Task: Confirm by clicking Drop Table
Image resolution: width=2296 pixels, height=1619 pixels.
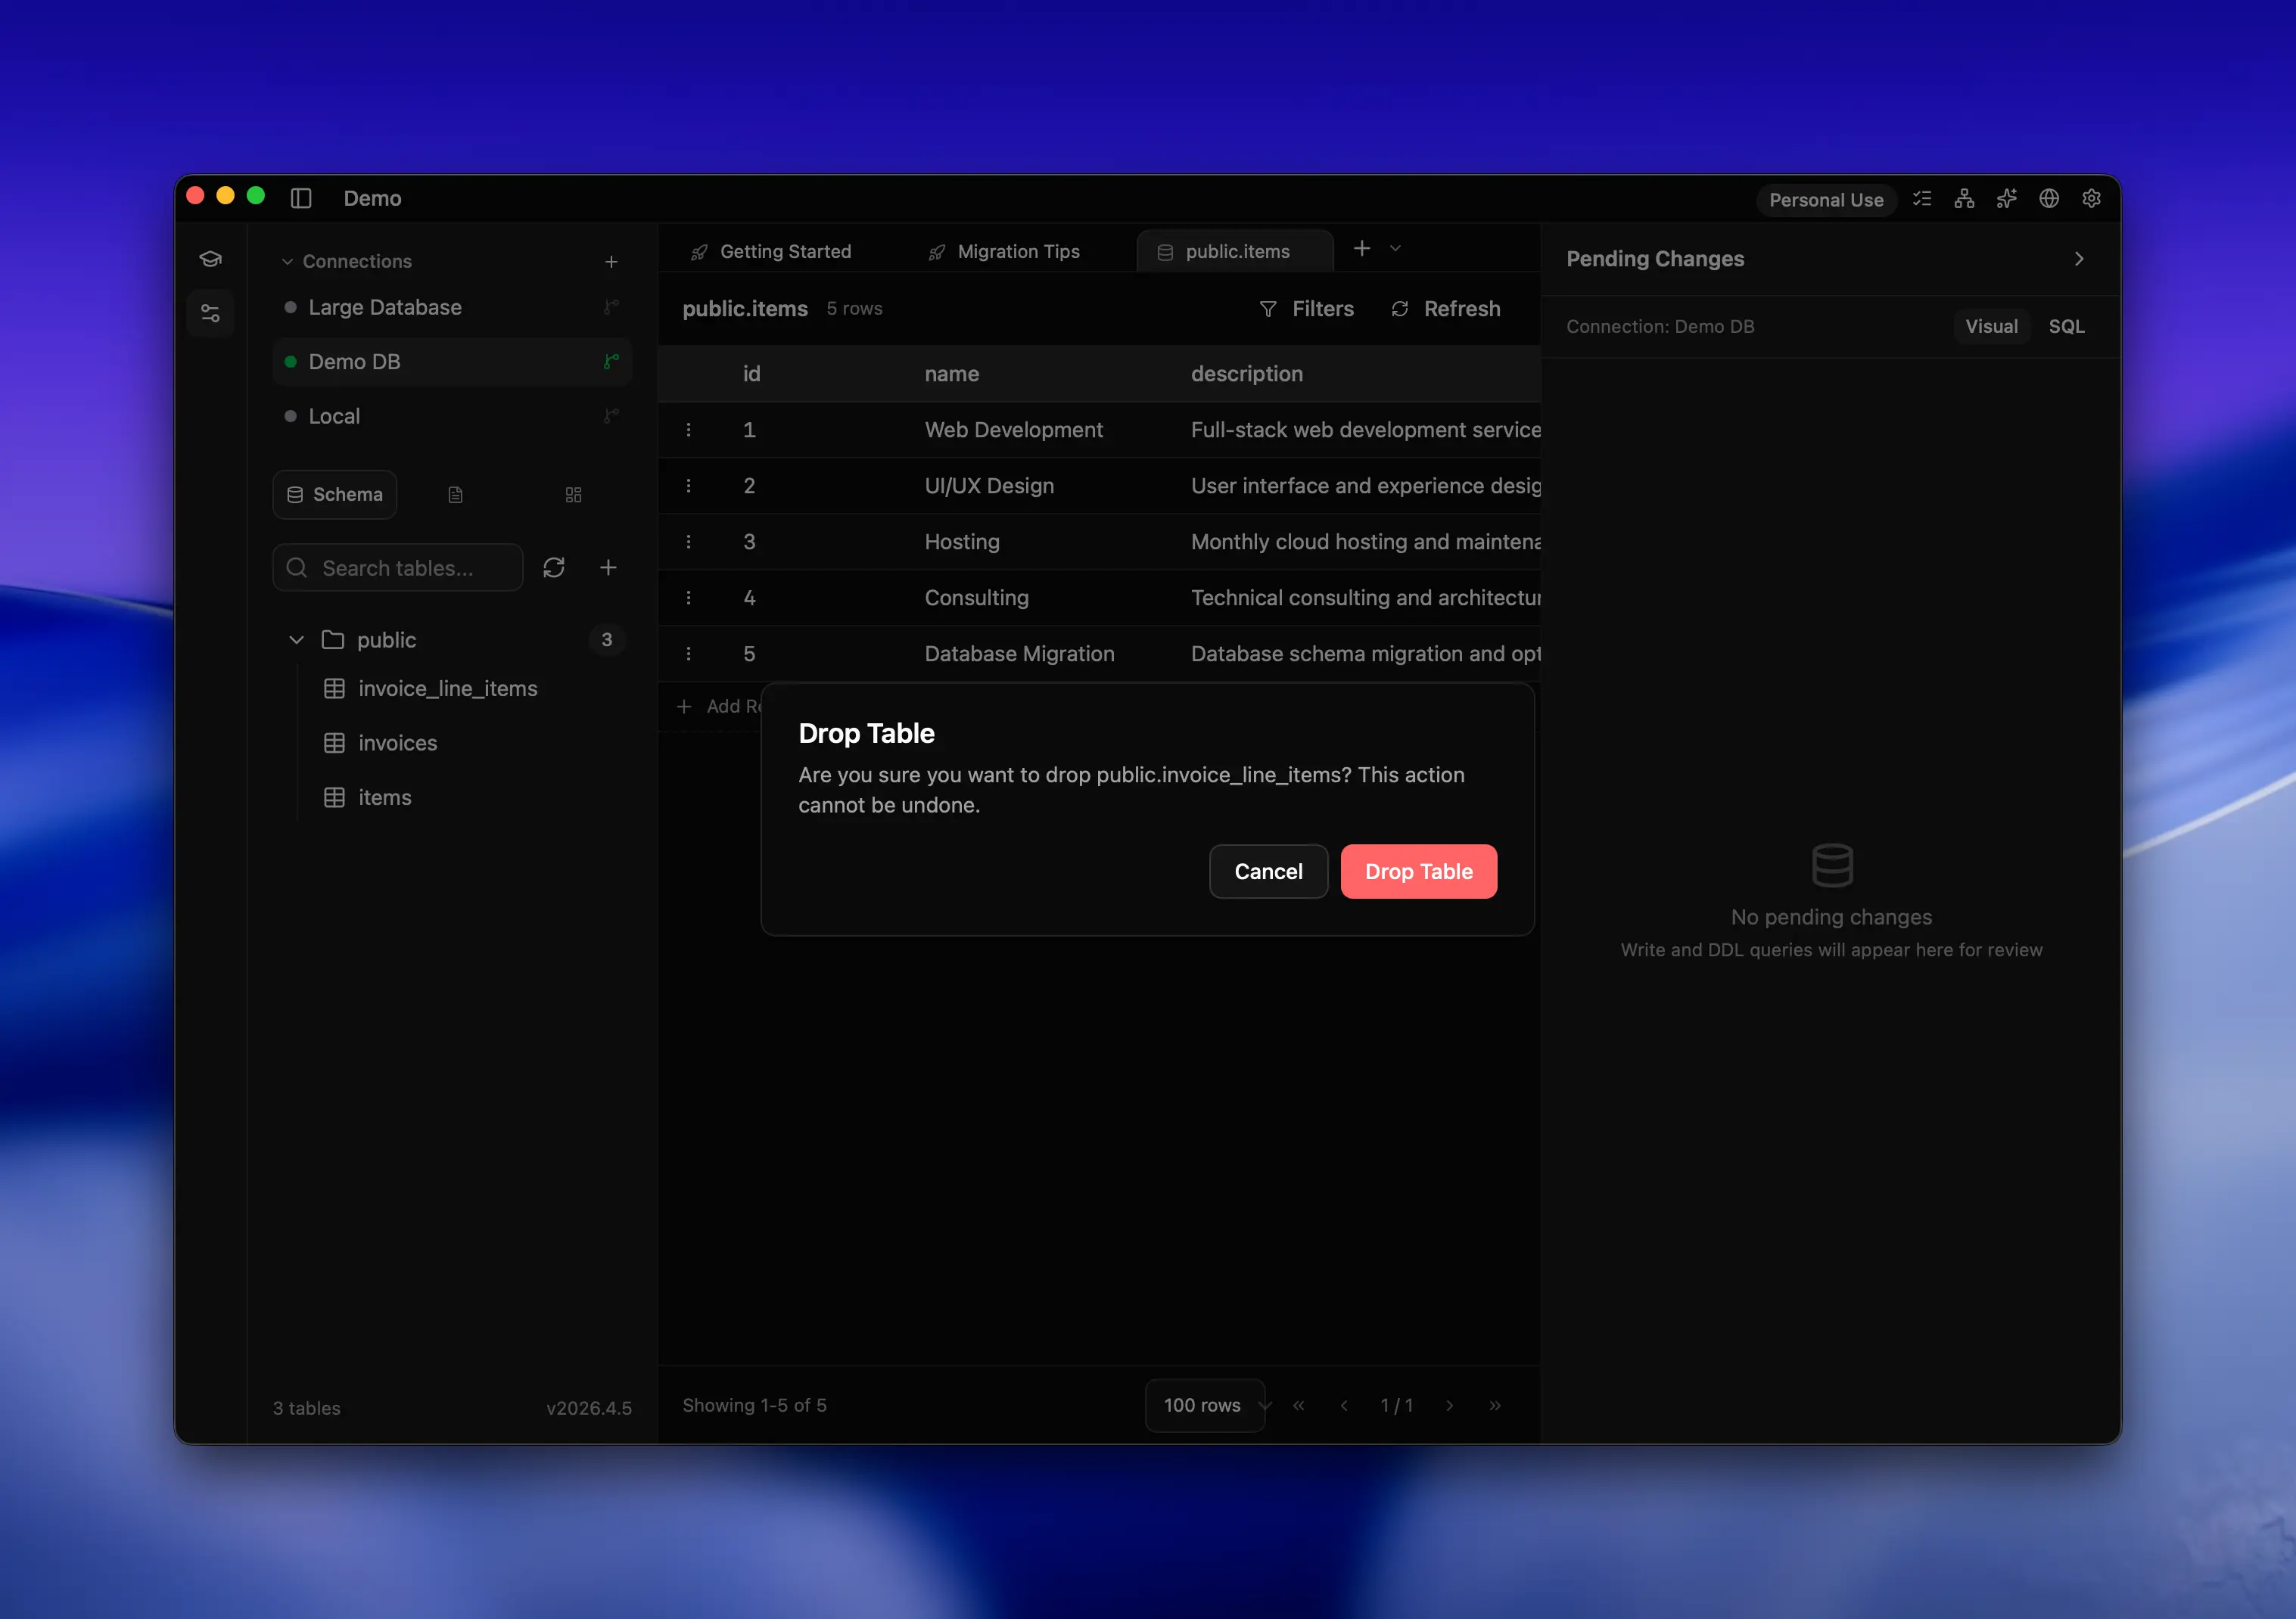Action: coord(1418,871)
